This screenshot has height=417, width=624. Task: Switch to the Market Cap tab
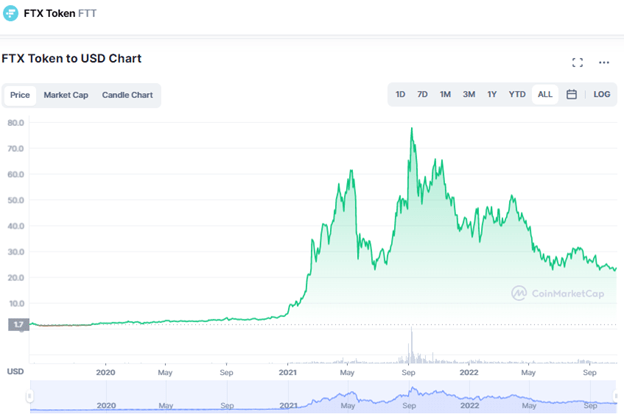[66, 95]
